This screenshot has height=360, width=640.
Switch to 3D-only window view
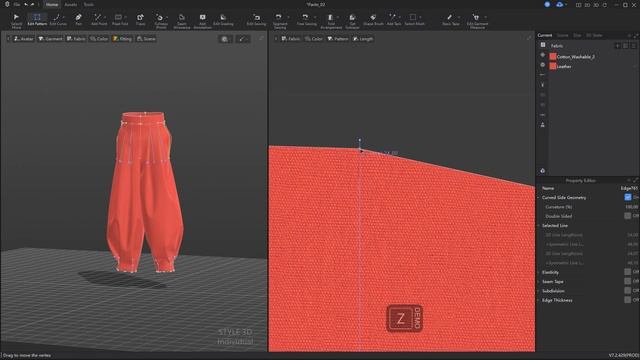(x=596, y=5)
